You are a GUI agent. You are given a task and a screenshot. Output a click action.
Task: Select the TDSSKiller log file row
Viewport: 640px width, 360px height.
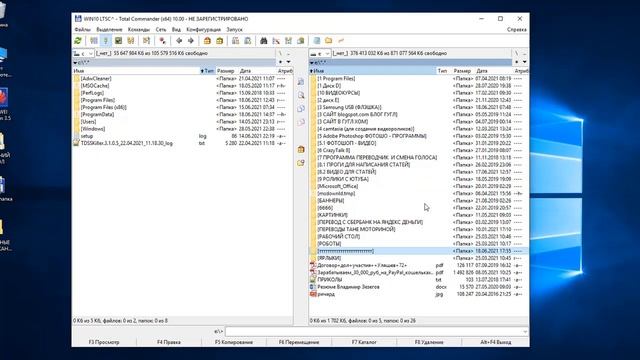tap(182, 143)
